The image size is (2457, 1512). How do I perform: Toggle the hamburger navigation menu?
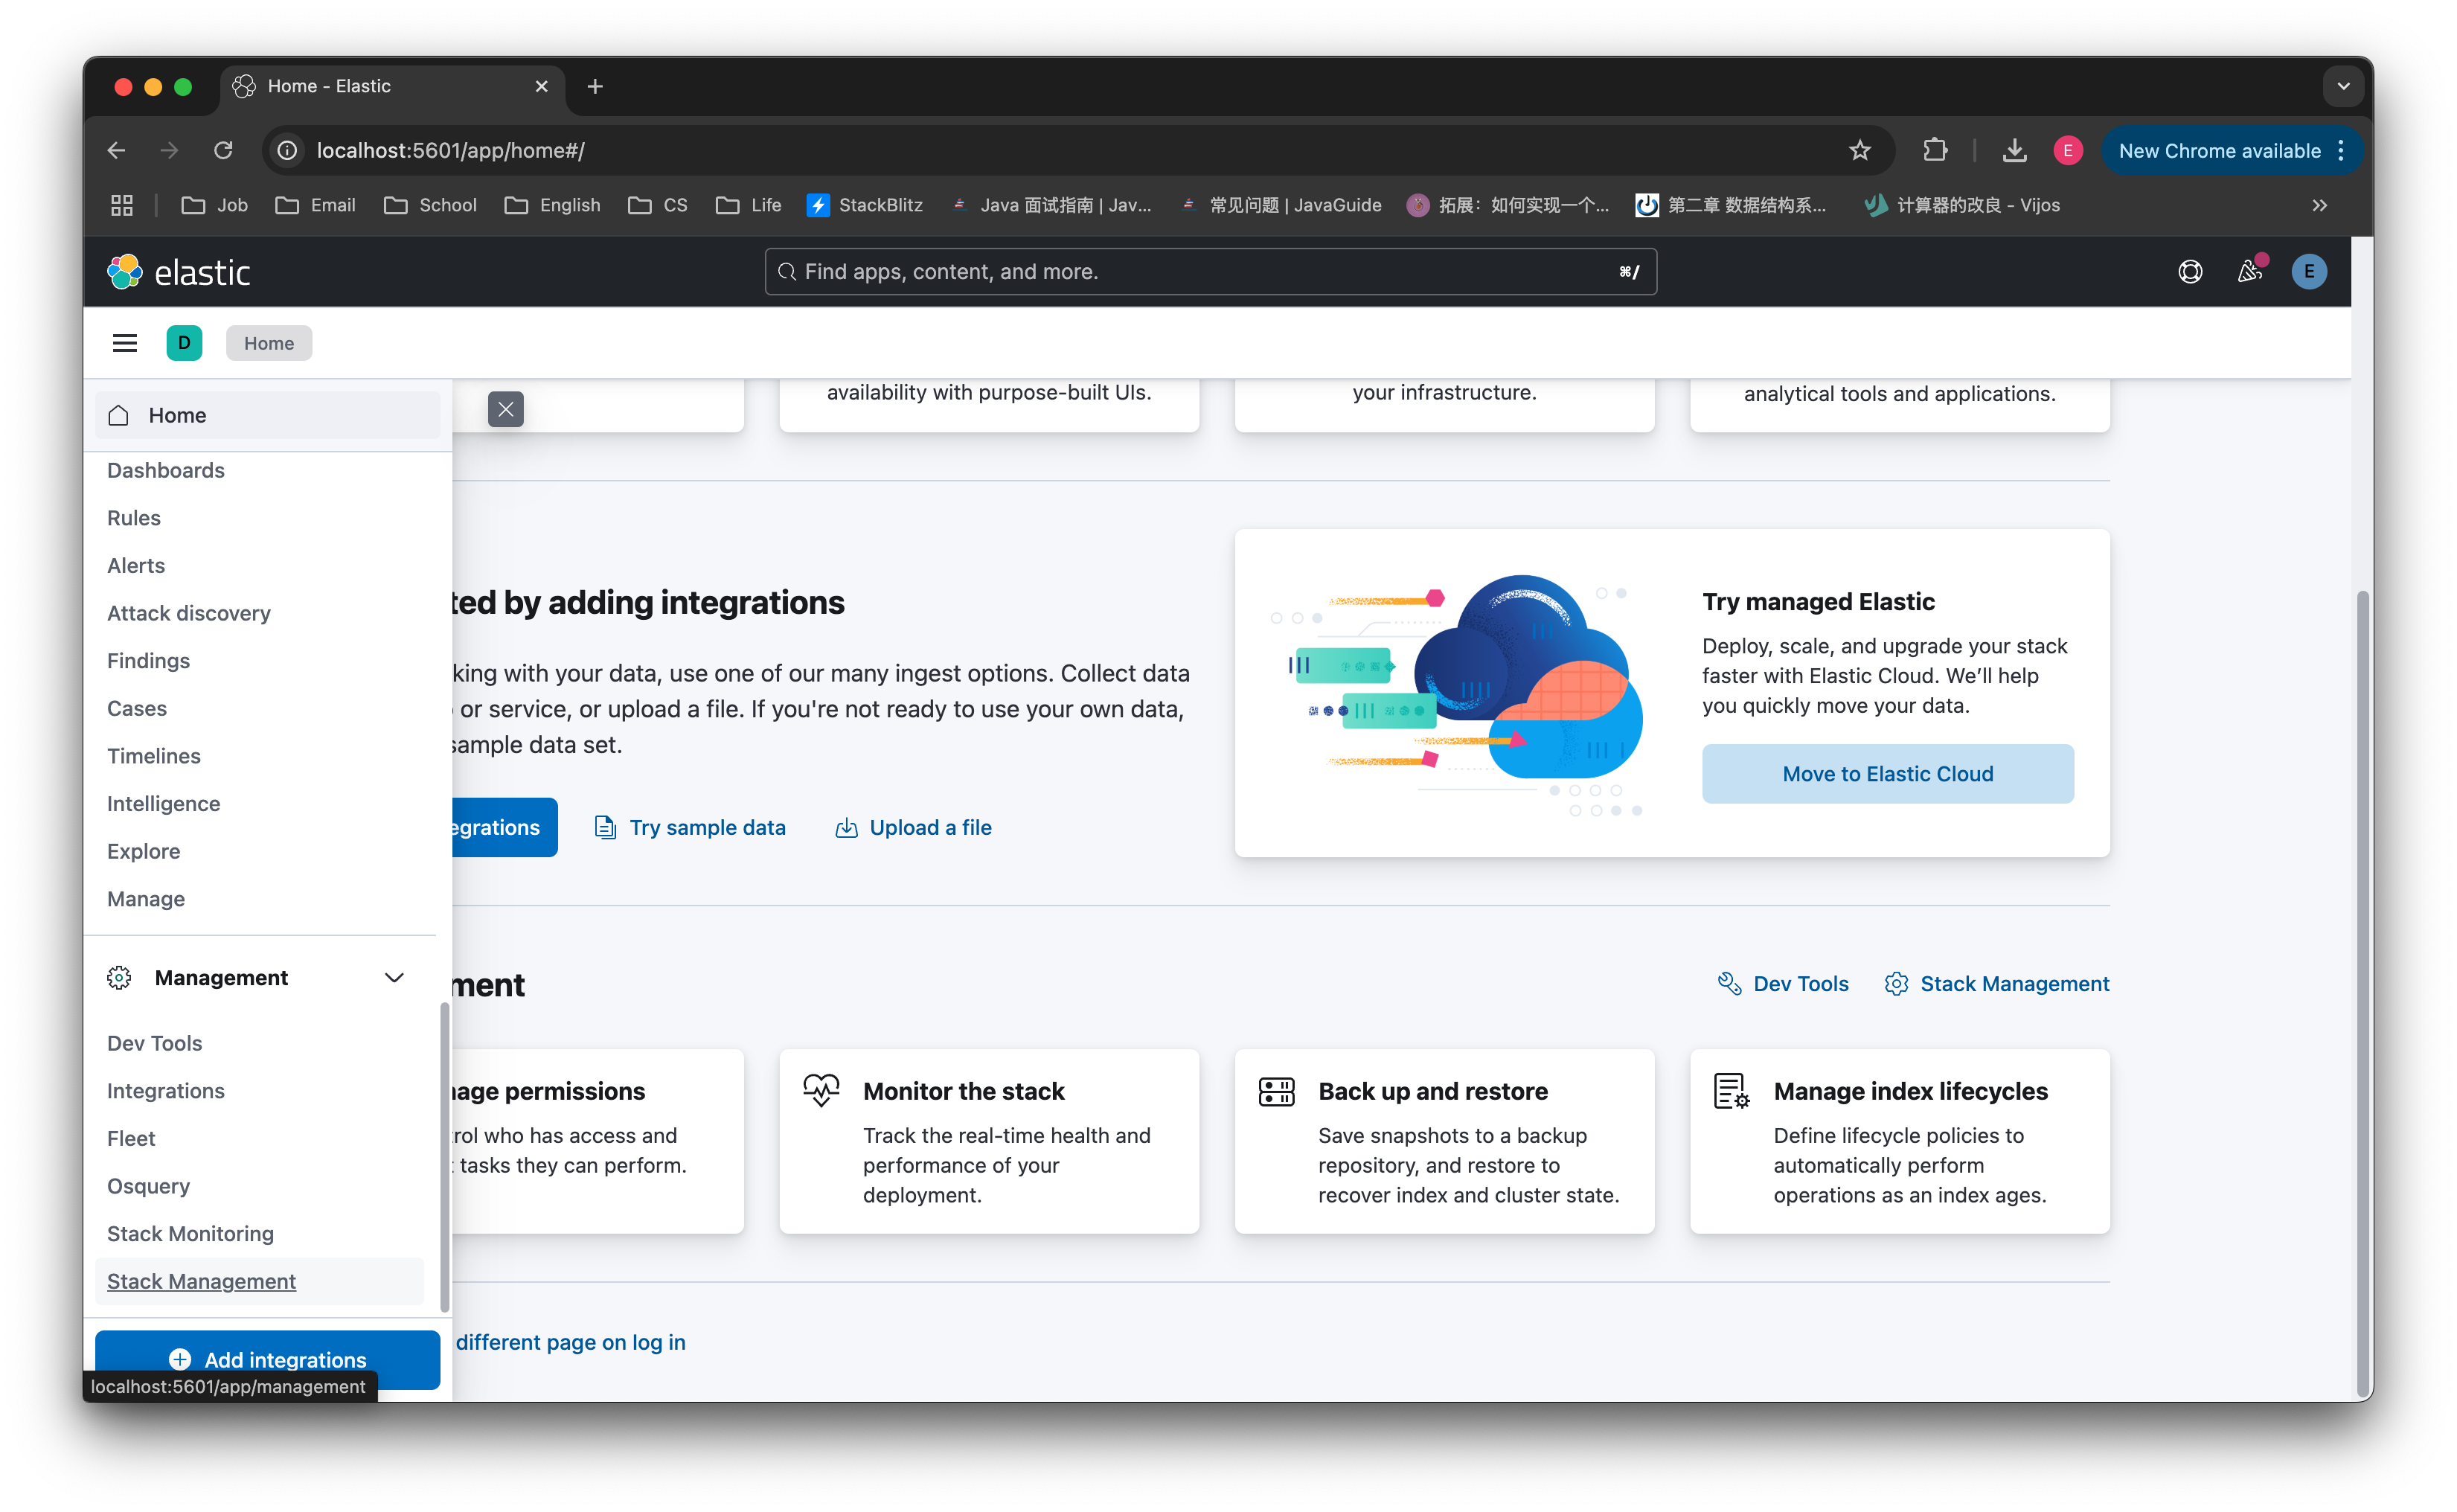point(125,343)
